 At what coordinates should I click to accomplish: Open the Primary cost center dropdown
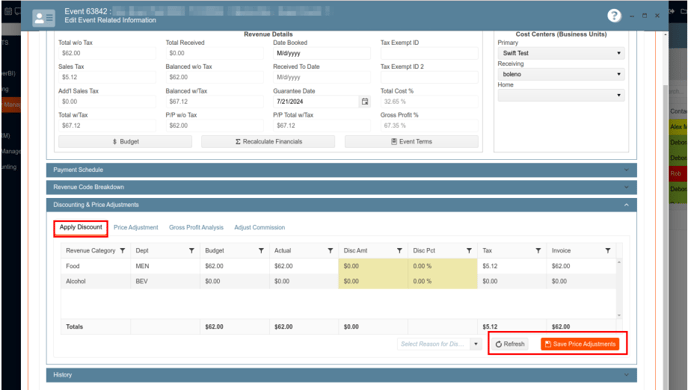click(561, 53)
